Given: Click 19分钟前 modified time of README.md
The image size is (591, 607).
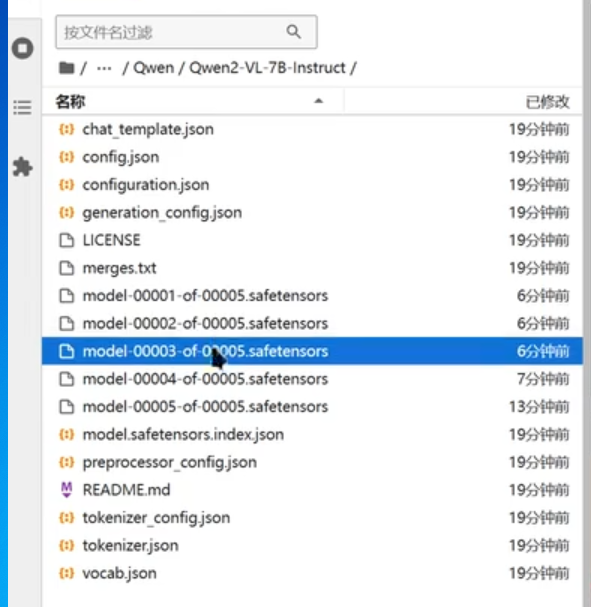Looking at the screenshot, I should [539, 490].
